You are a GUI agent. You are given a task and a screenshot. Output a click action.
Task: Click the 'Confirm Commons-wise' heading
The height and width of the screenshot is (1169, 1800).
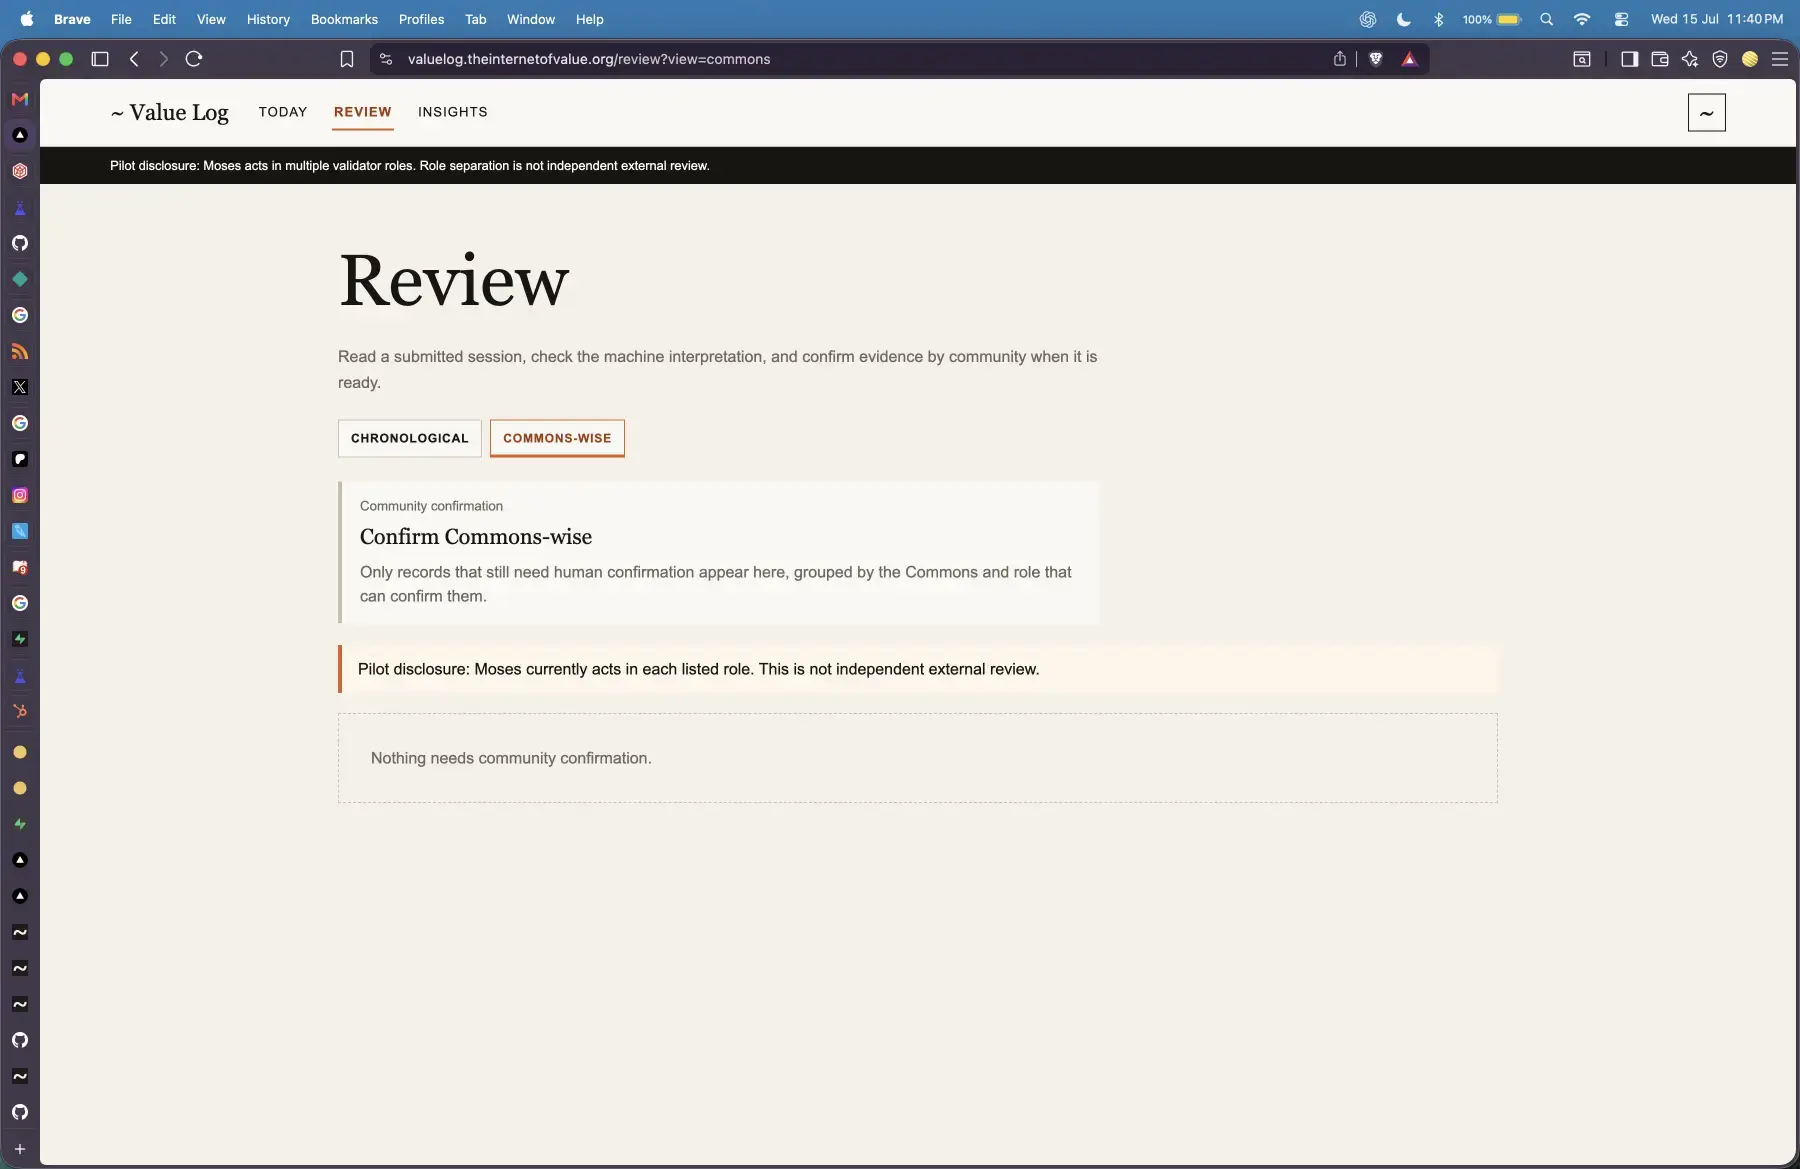[476, 537]
